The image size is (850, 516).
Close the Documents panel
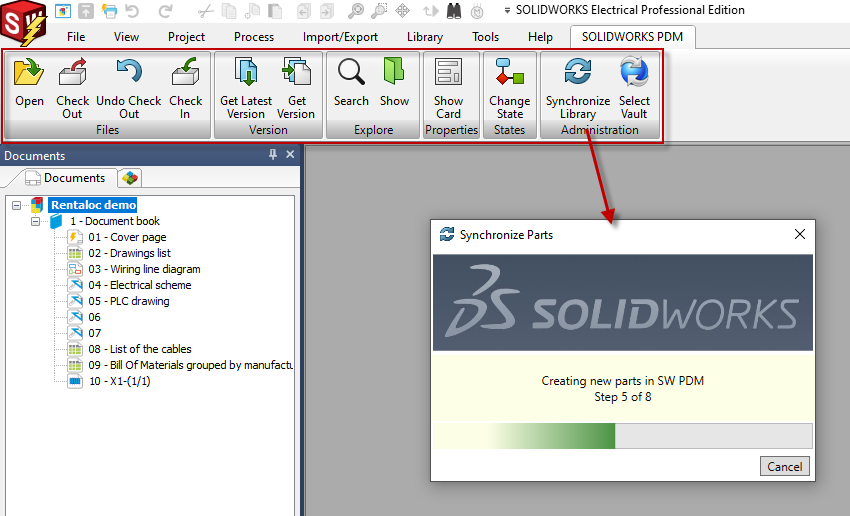pos(290,155)
